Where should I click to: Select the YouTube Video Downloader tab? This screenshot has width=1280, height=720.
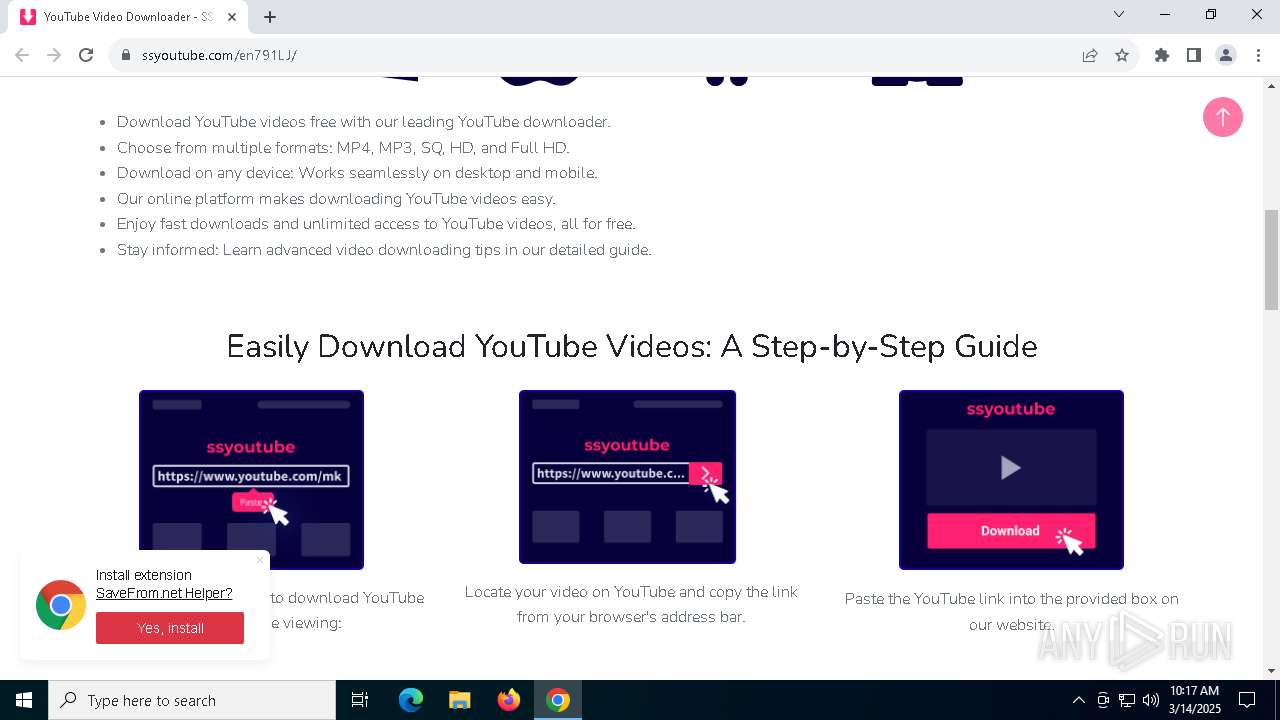point(128,17)
